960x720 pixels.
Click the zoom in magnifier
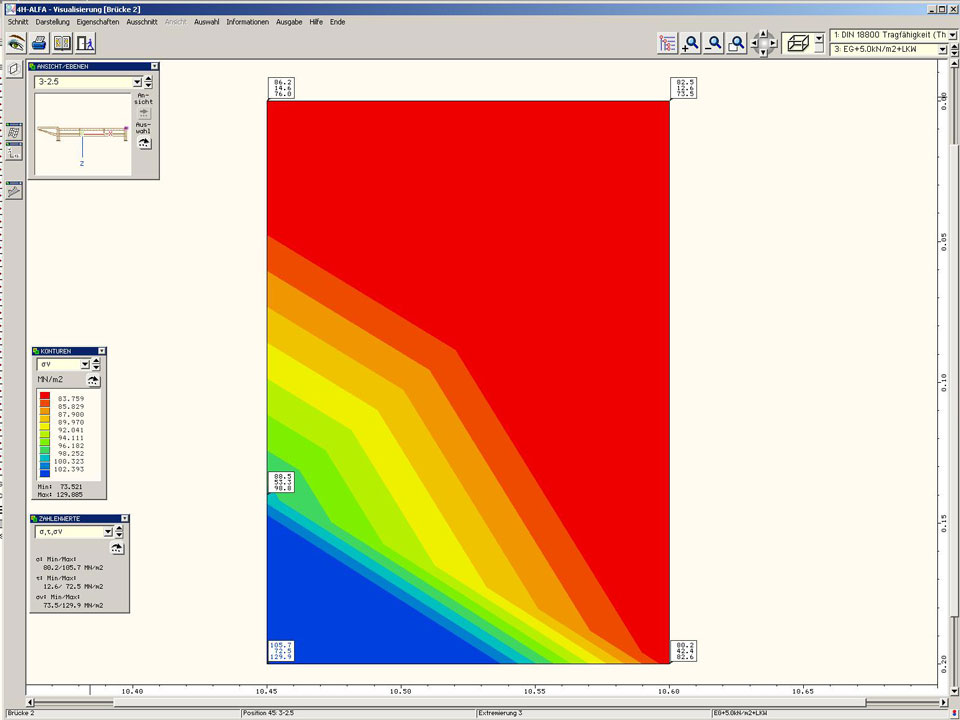691,43
